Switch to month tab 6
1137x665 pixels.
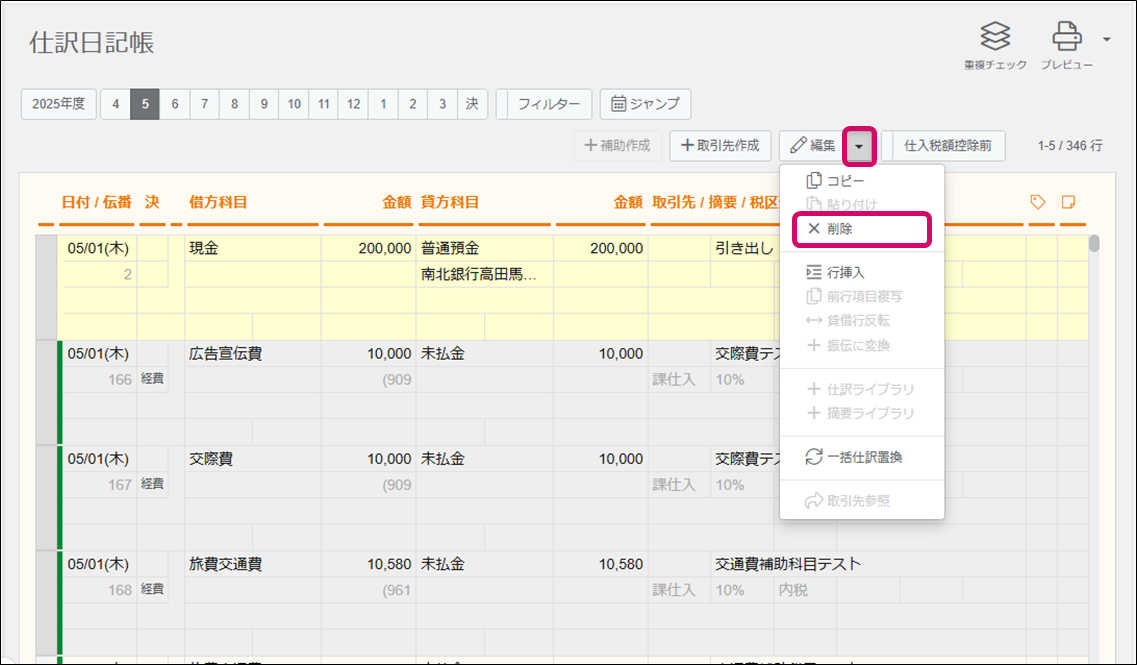coord(175,104)
